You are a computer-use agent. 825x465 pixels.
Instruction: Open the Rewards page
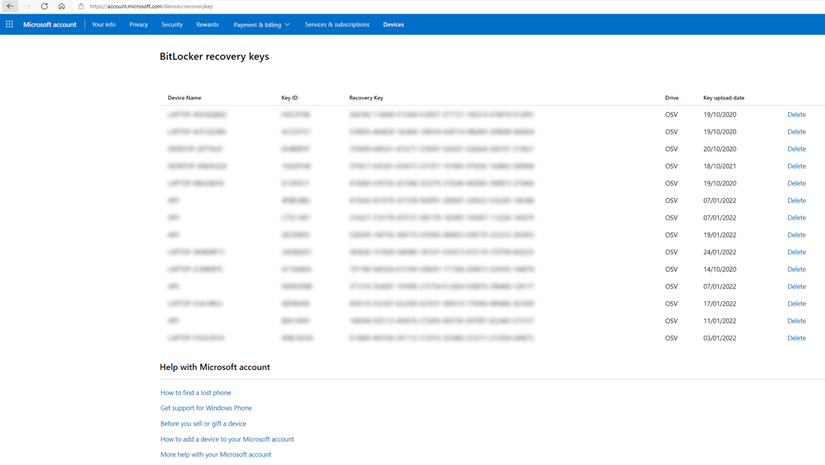pyautogui.click(x=207, y=25)
